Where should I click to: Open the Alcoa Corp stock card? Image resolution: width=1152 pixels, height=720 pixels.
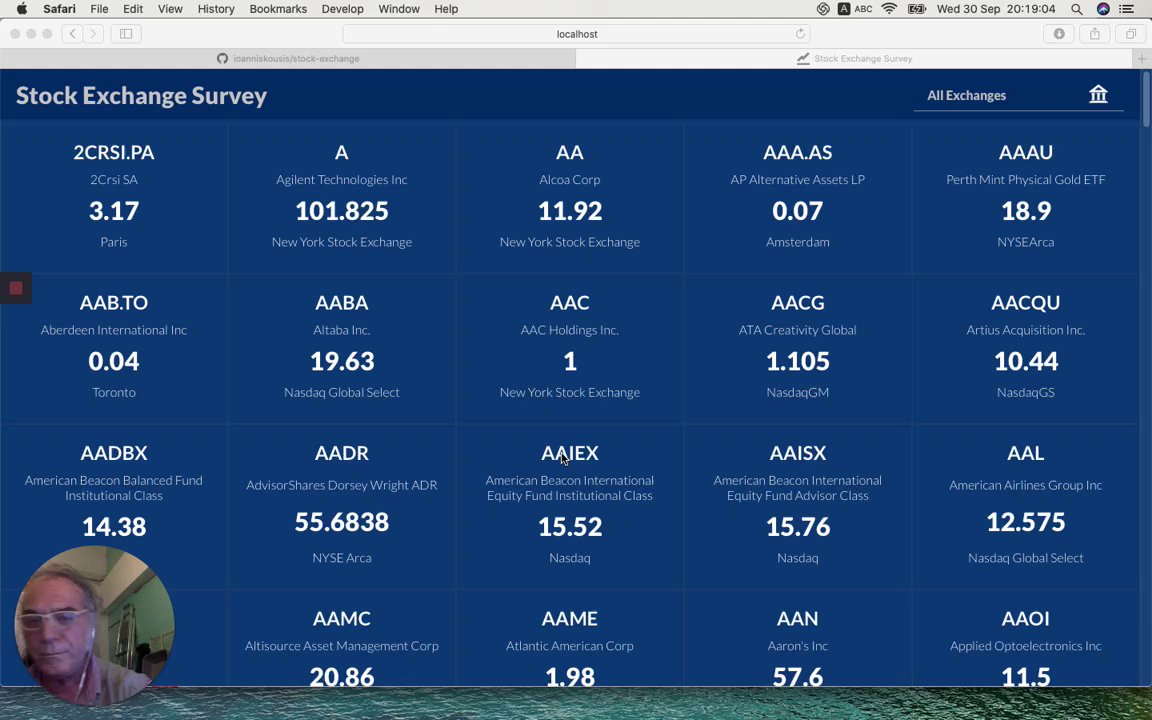[569, 198]
